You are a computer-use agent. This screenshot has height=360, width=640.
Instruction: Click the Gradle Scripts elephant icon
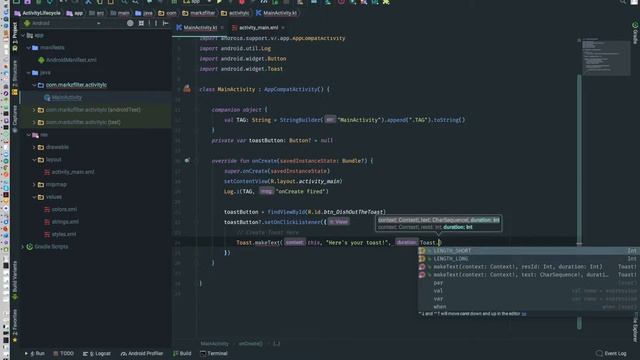coord(30,247)
